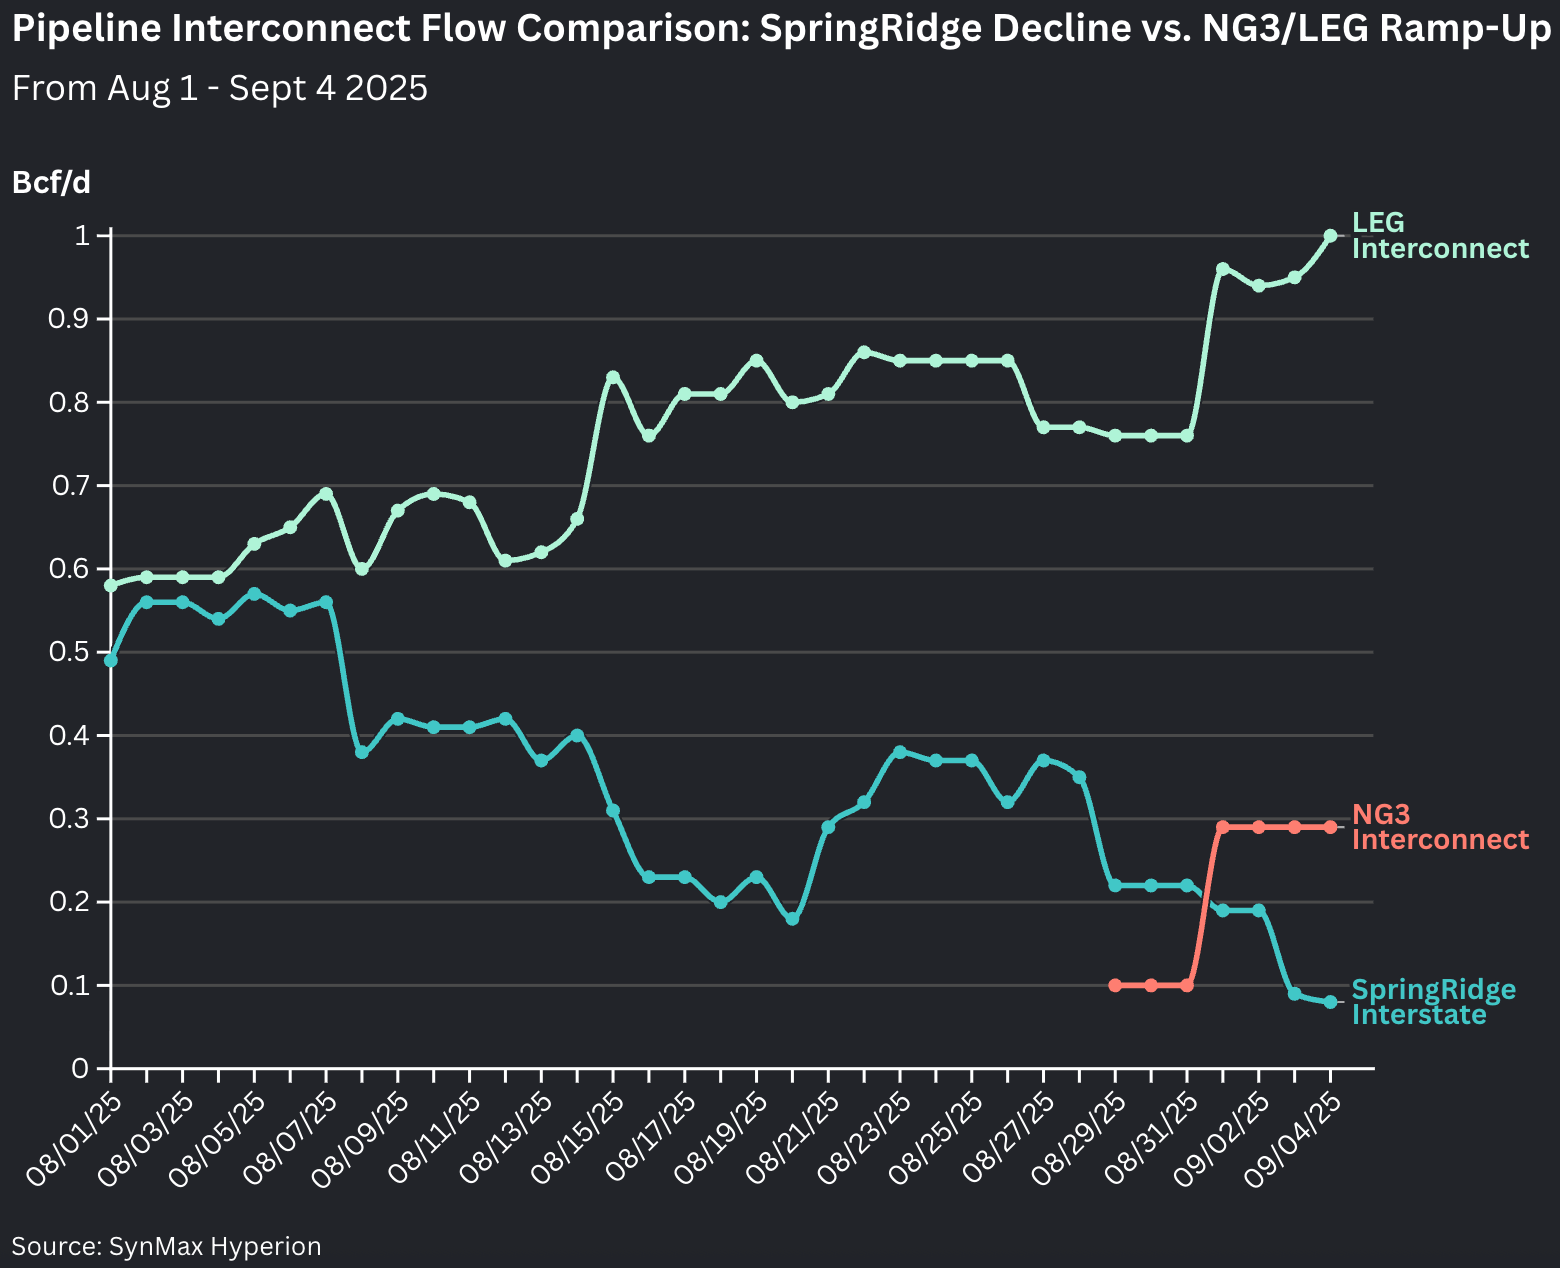
Task: Select LEG data point at value 1
Action: coord(1330,236)
